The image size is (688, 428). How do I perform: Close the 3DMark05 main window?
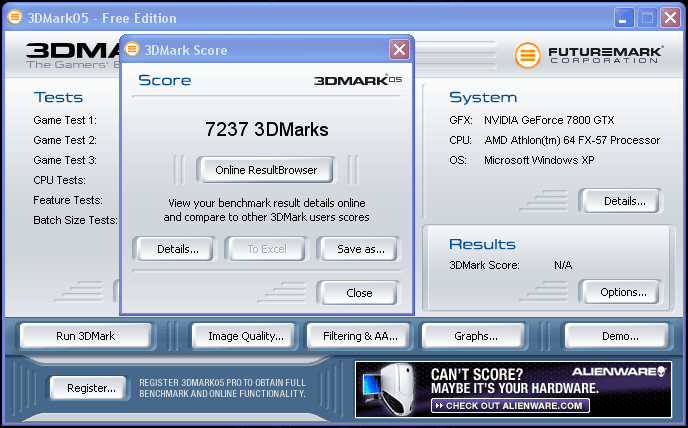pyautogui.click(x=670, y=18)
